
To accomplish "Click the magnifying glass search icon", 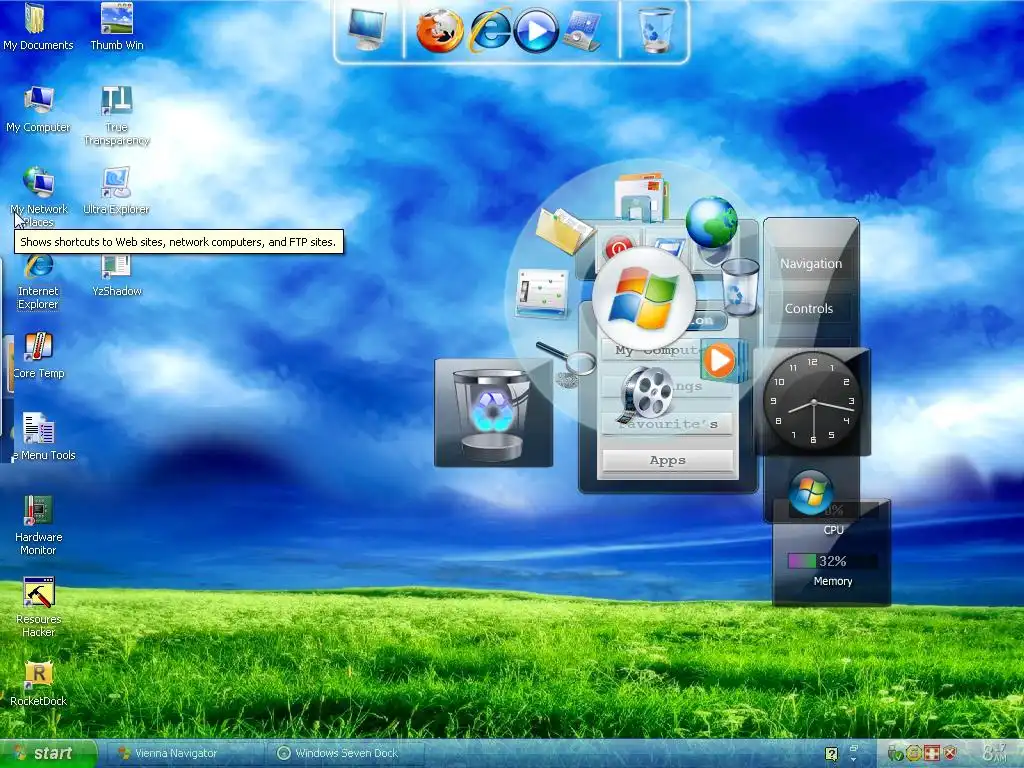I will tap(567, 363).
